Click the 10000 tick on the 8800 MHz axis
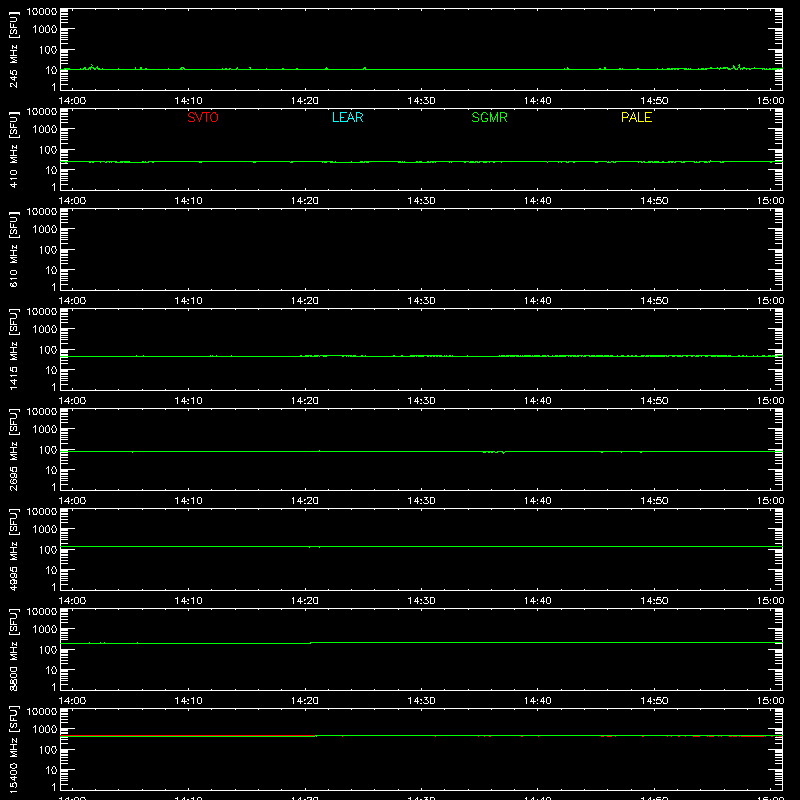Viewport: 800px width, 800px height. coord(42,612)
